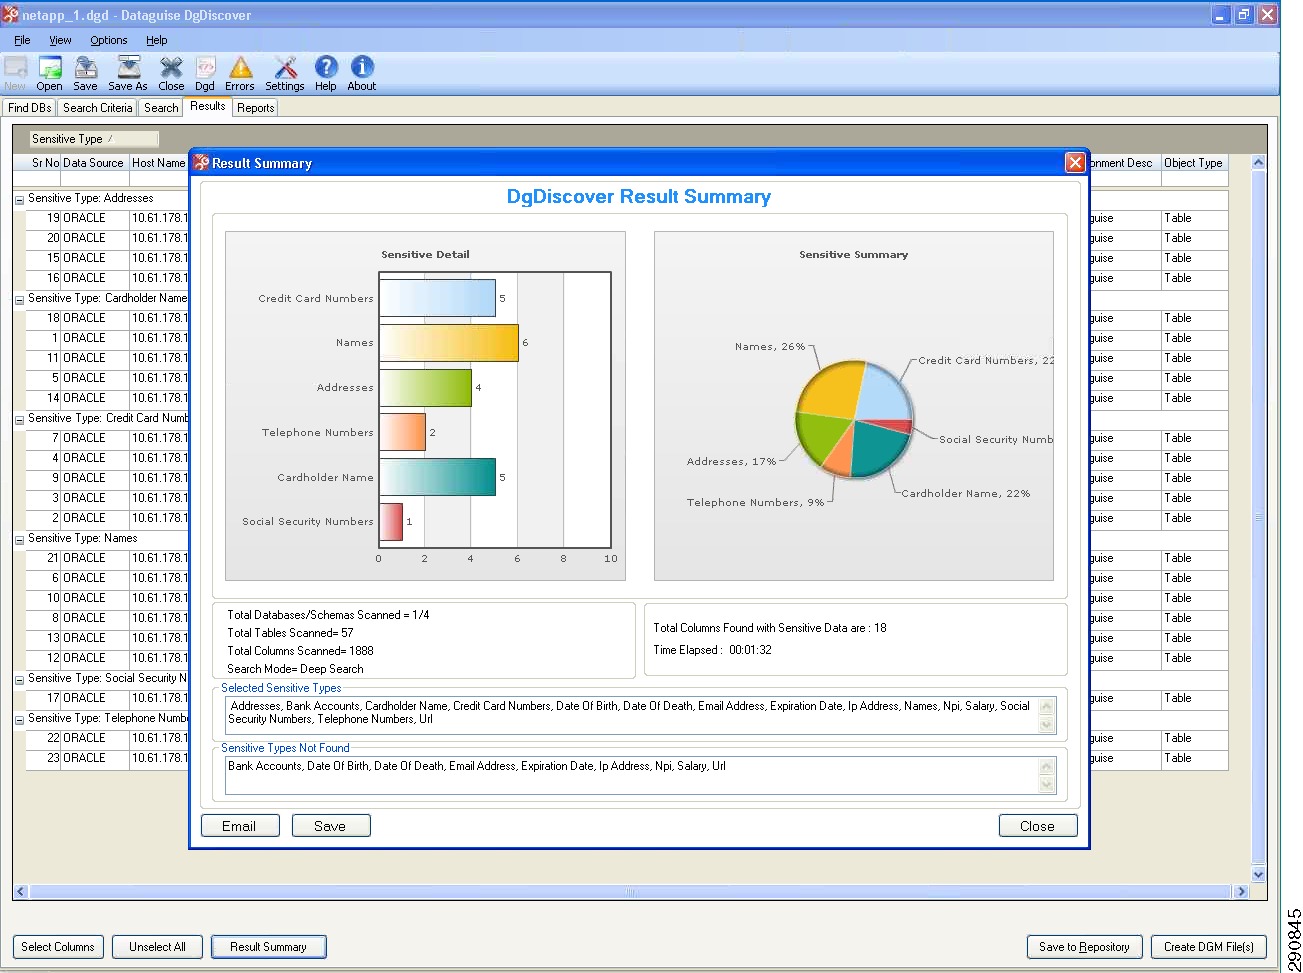
Task: Click the Help question mark icon
Action: 326,72
